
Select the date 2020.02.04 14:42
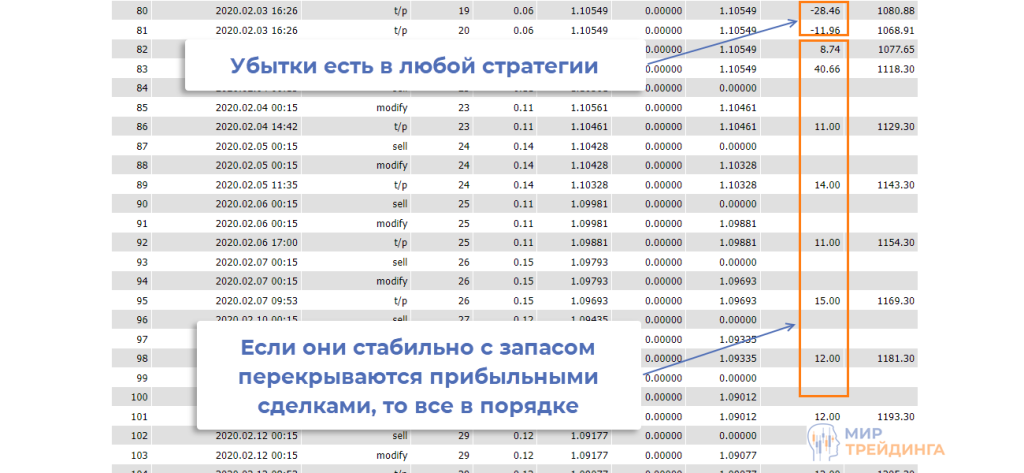(x=256, y=126)
